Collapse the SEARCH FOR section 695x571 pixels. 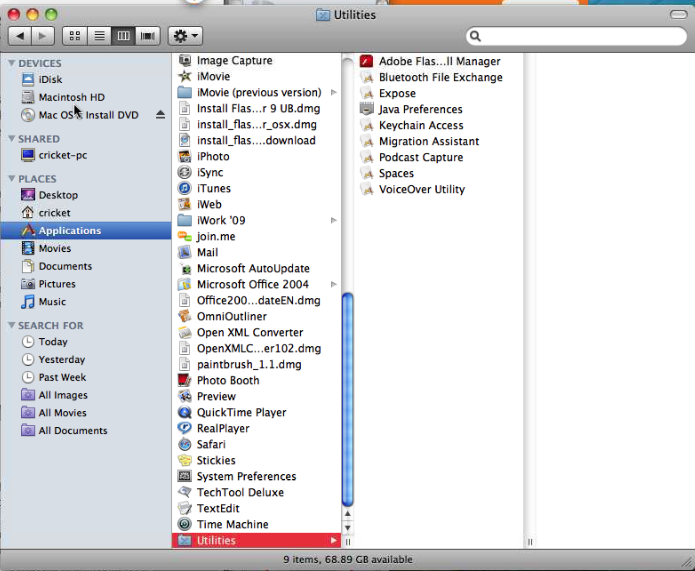click(12, 325)
